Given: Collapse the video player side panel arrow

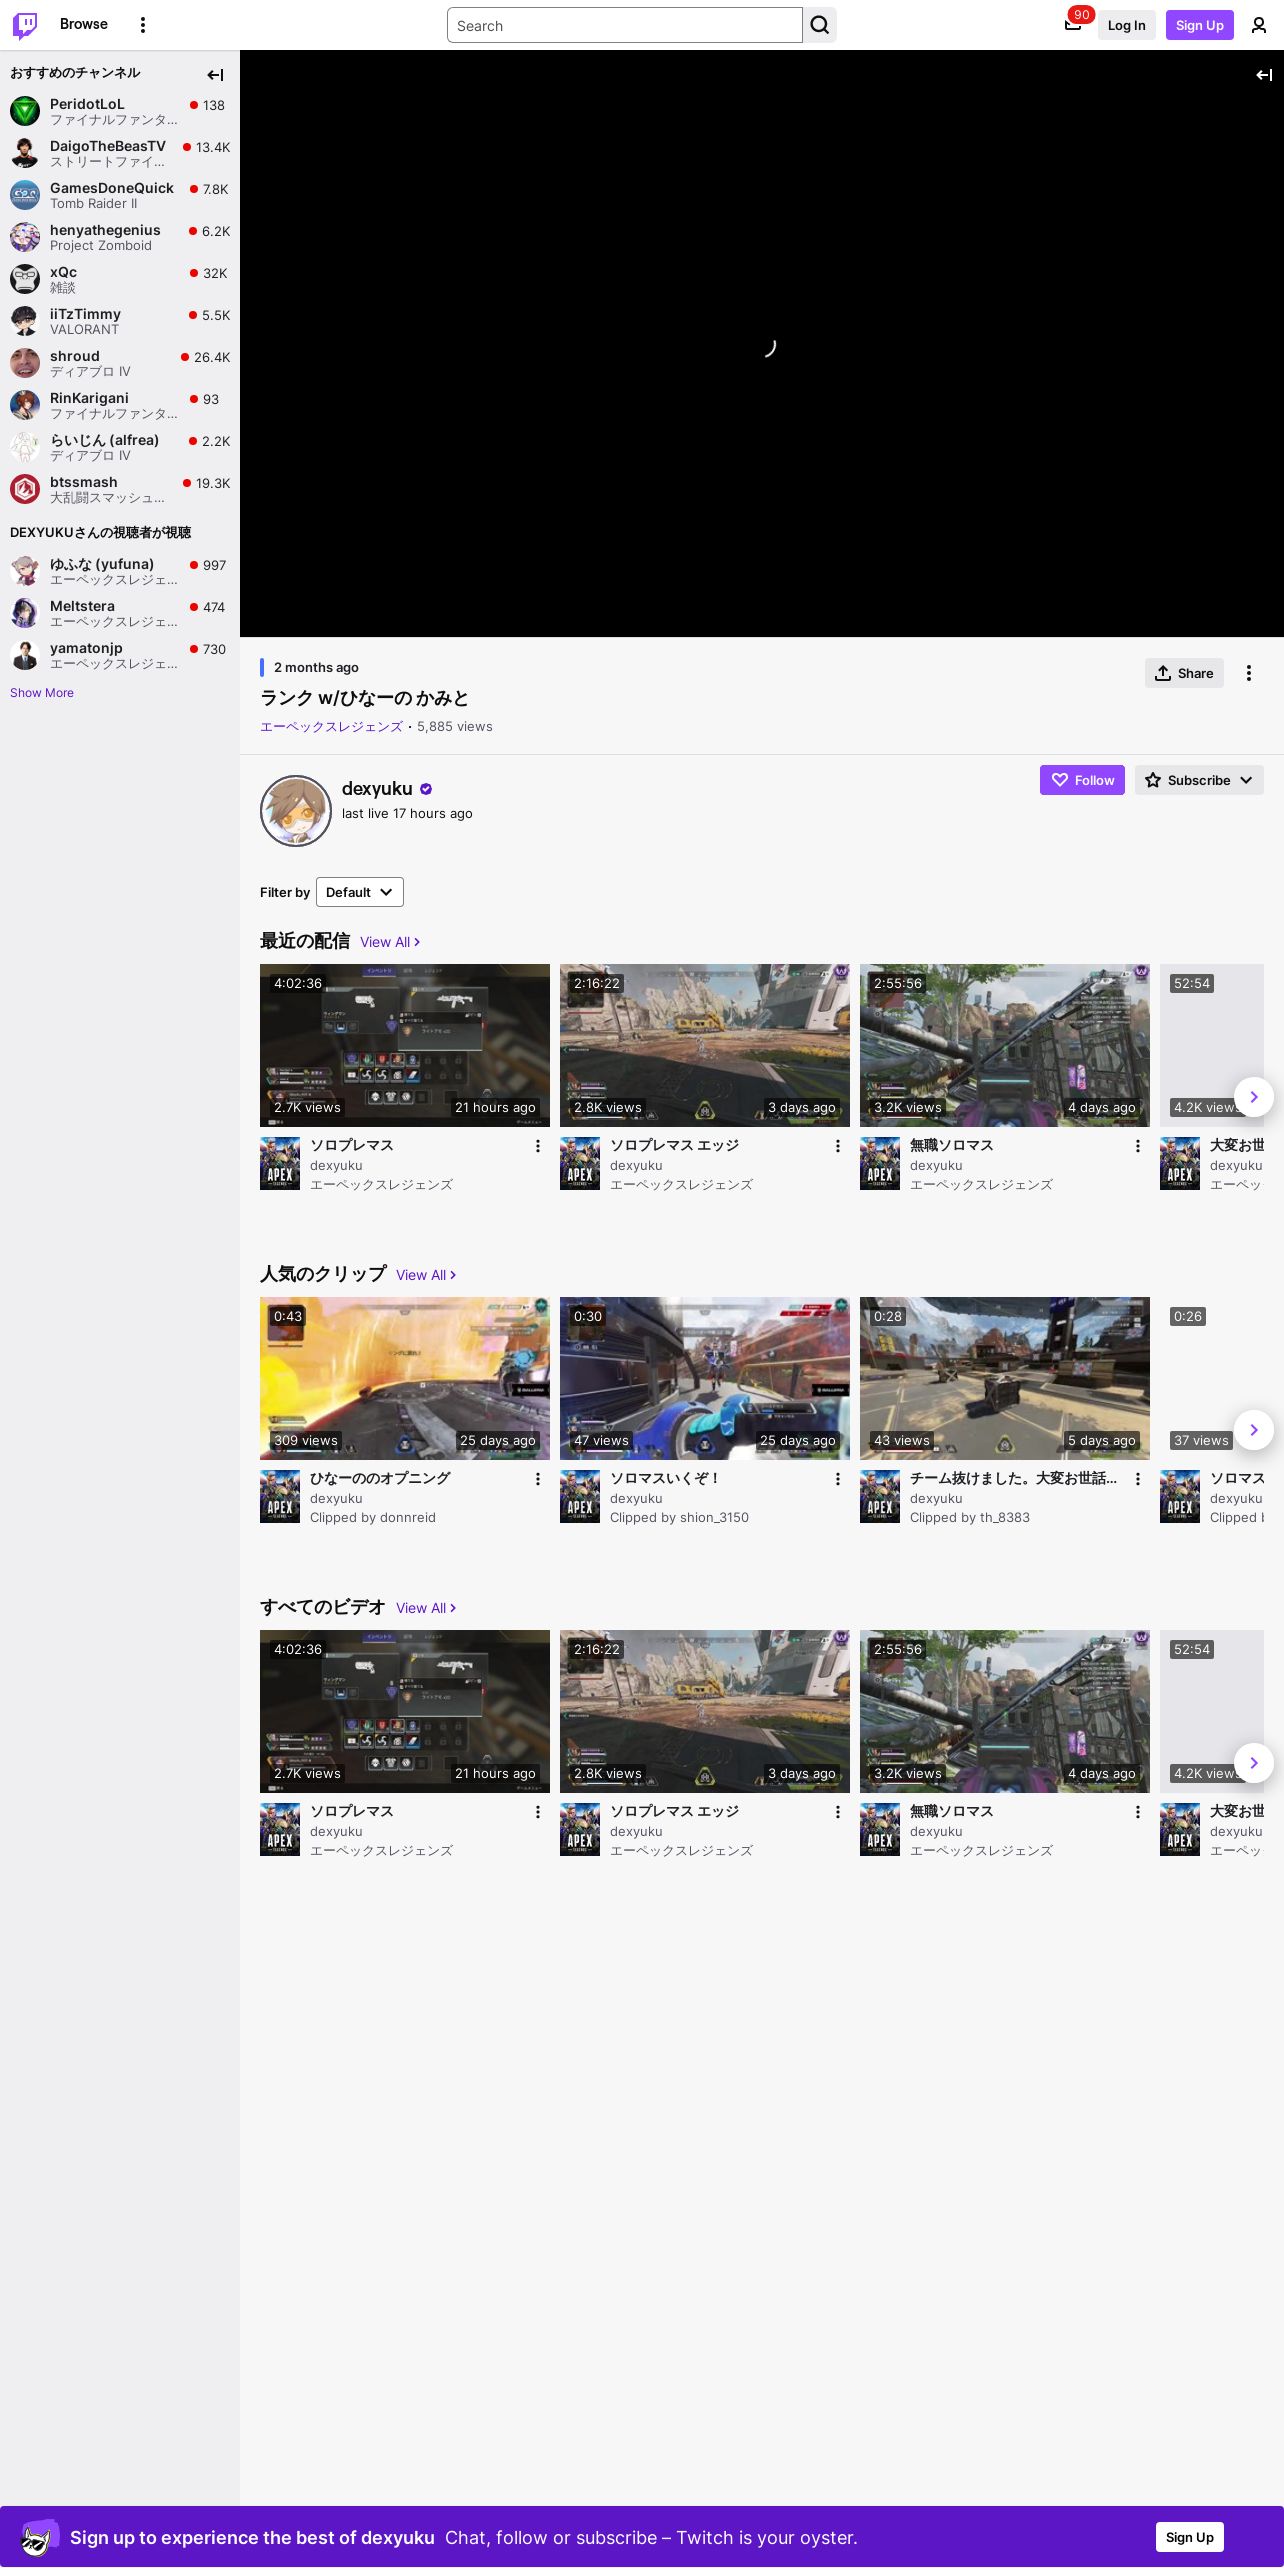Looking at the screenshot, I should click(x=1264, y=75).
